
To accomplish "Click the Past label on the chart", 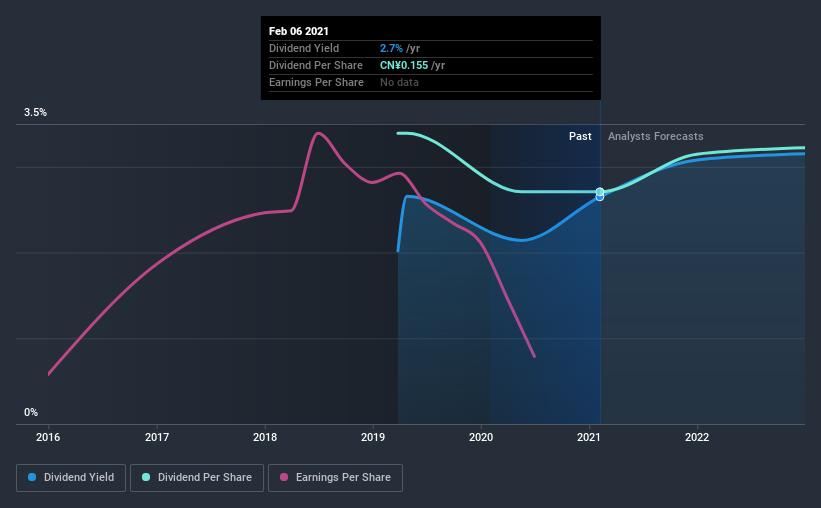I will 580,136.
